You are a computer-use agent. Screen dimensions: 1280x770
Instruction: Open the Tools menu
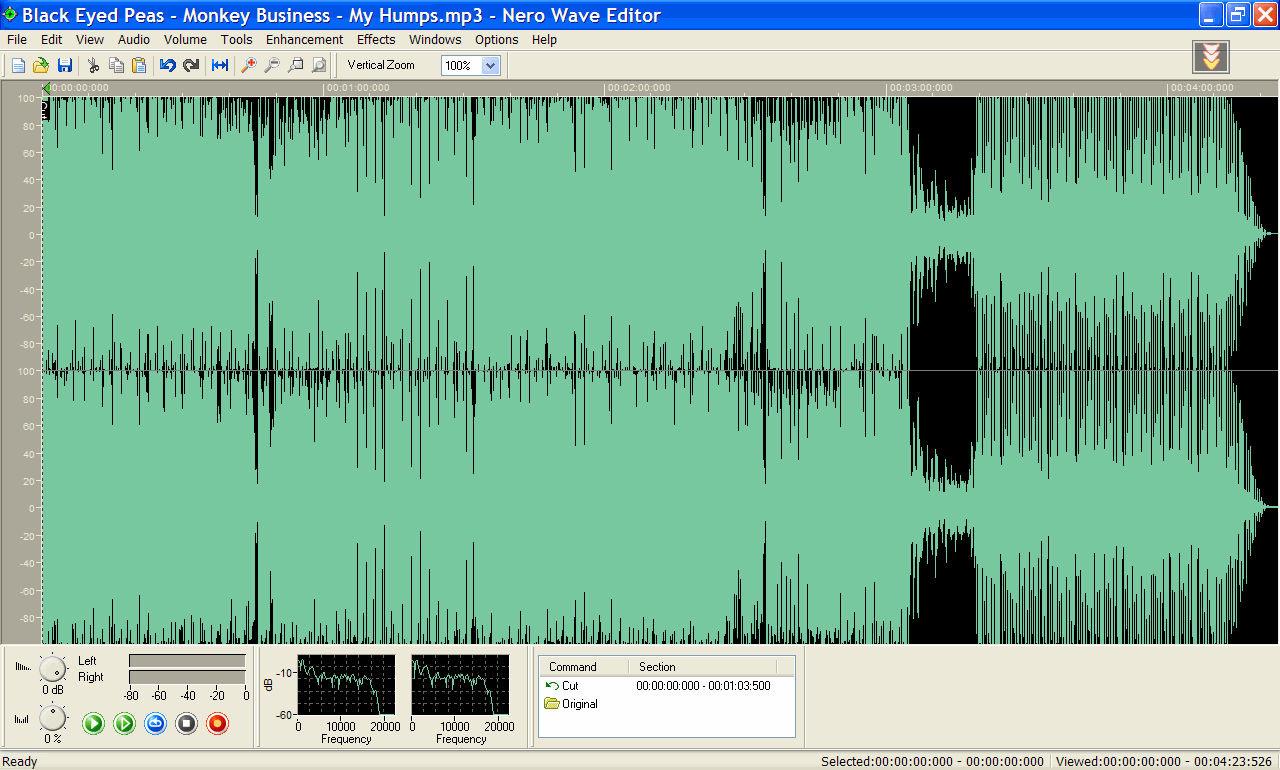pyautogui.click(x=237, y=40)
